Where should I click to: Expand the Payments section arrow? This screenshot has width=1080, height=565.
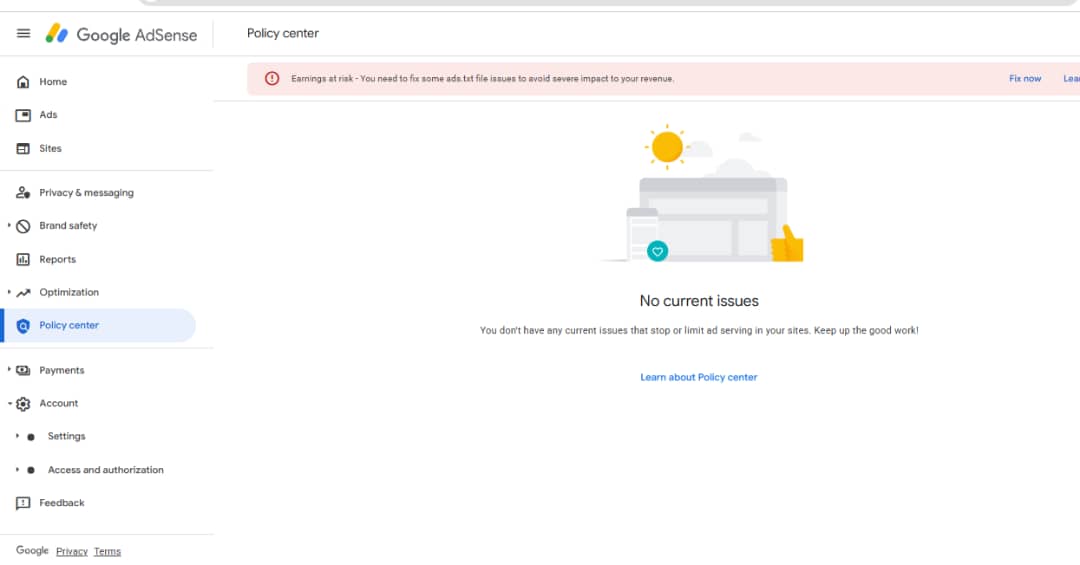coord(9,369)
